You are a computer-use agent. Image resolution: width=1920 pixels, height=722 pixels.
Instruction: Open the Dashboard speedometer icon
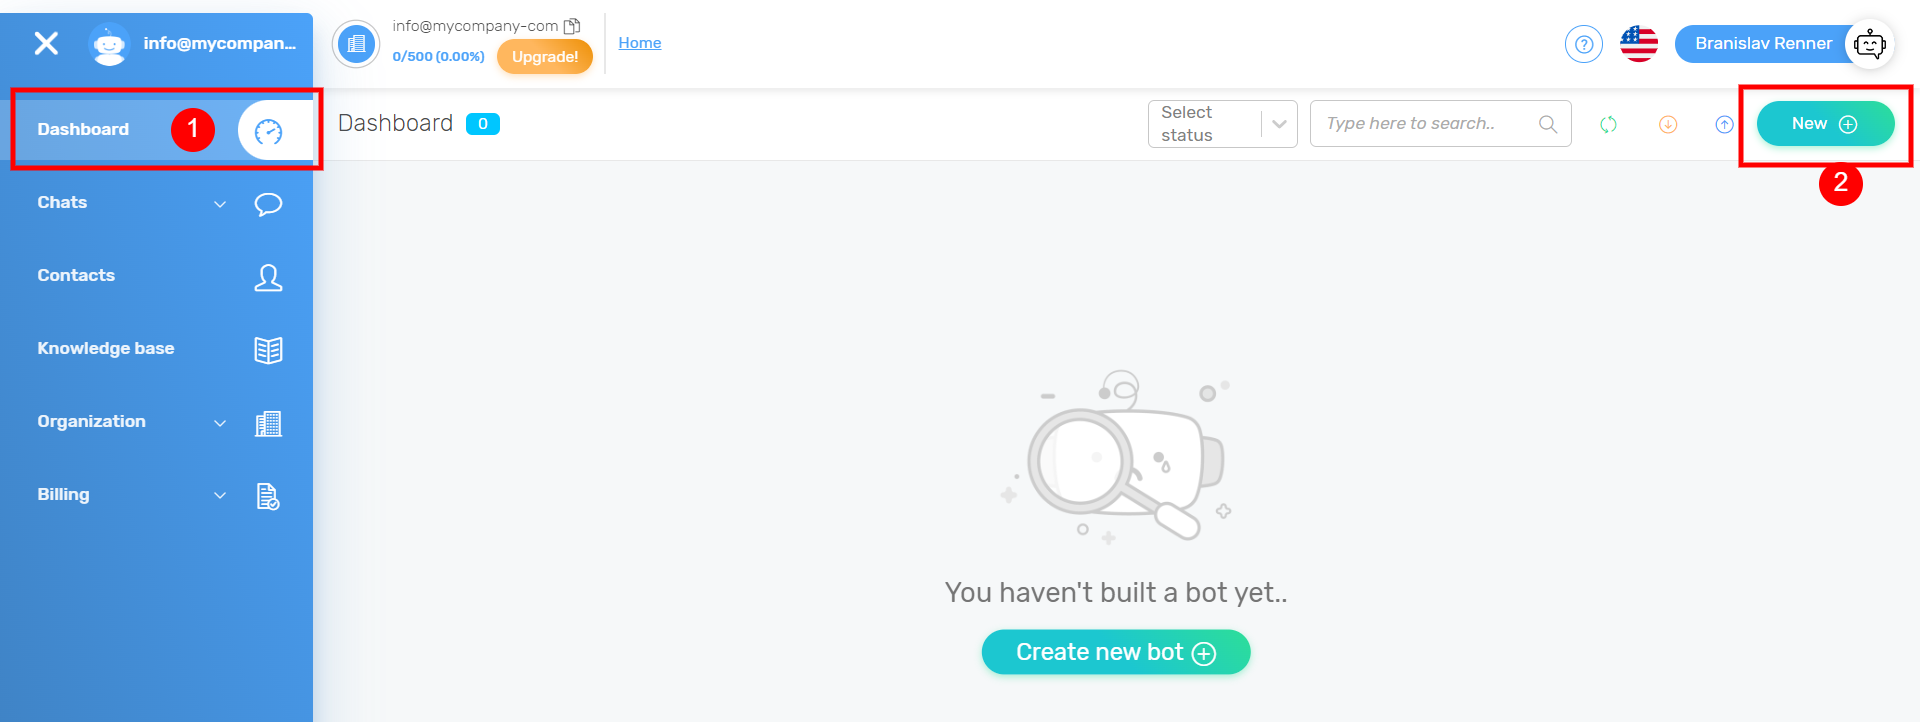point(268,131)
